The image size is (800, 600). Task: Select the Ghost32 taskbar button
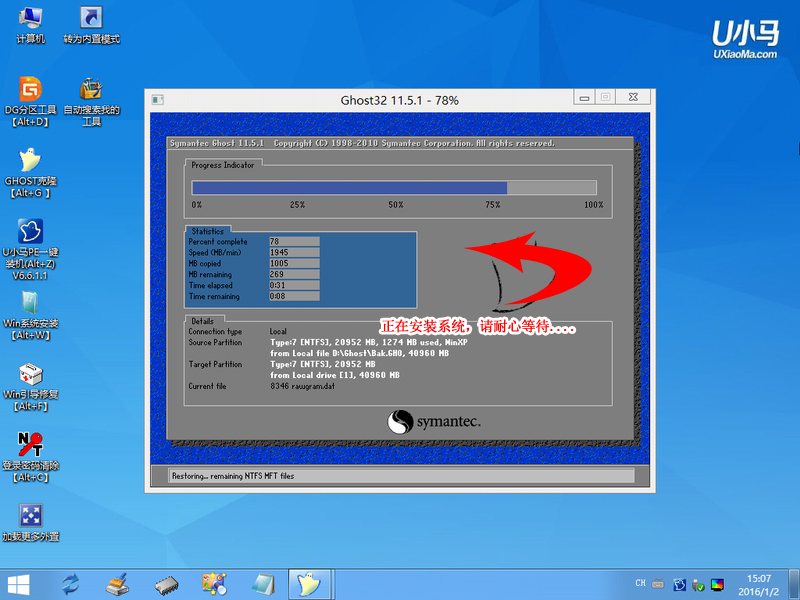coord(309,583)
